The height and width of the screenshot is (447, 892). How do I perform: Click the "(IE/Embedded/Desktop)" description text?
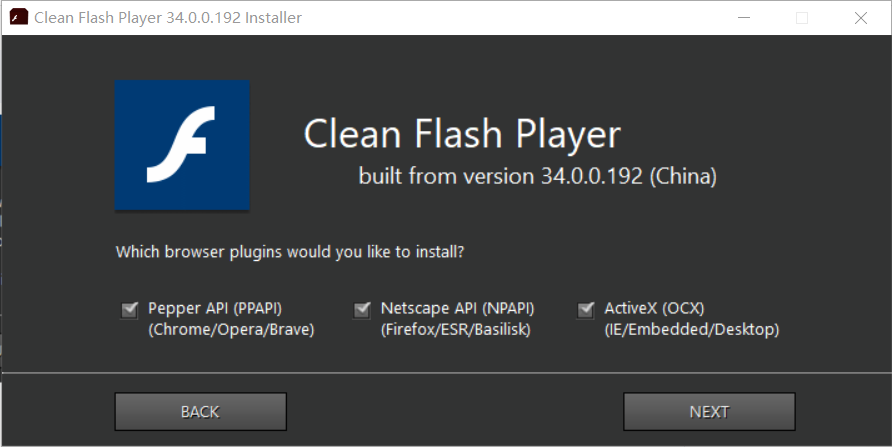click(x=691, y=329)
